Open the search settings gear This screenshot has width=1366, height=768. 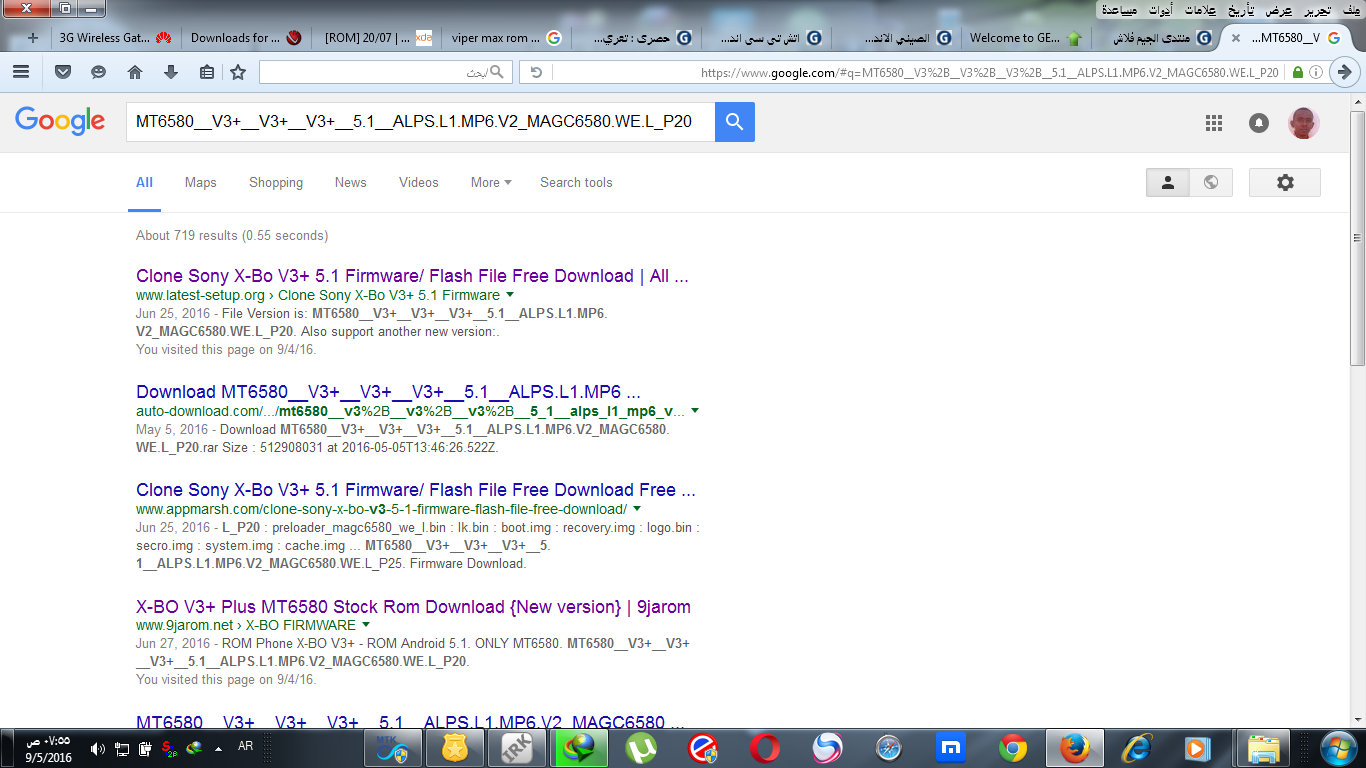pos(1285,182)
